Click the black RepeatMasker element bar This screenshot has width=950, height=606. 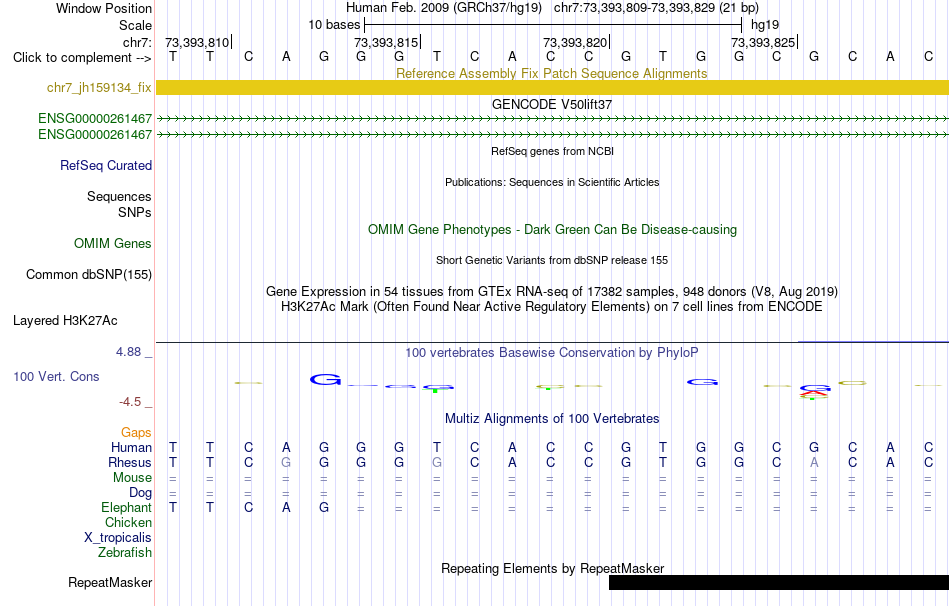pyautogui.click(x=779, y=582)
